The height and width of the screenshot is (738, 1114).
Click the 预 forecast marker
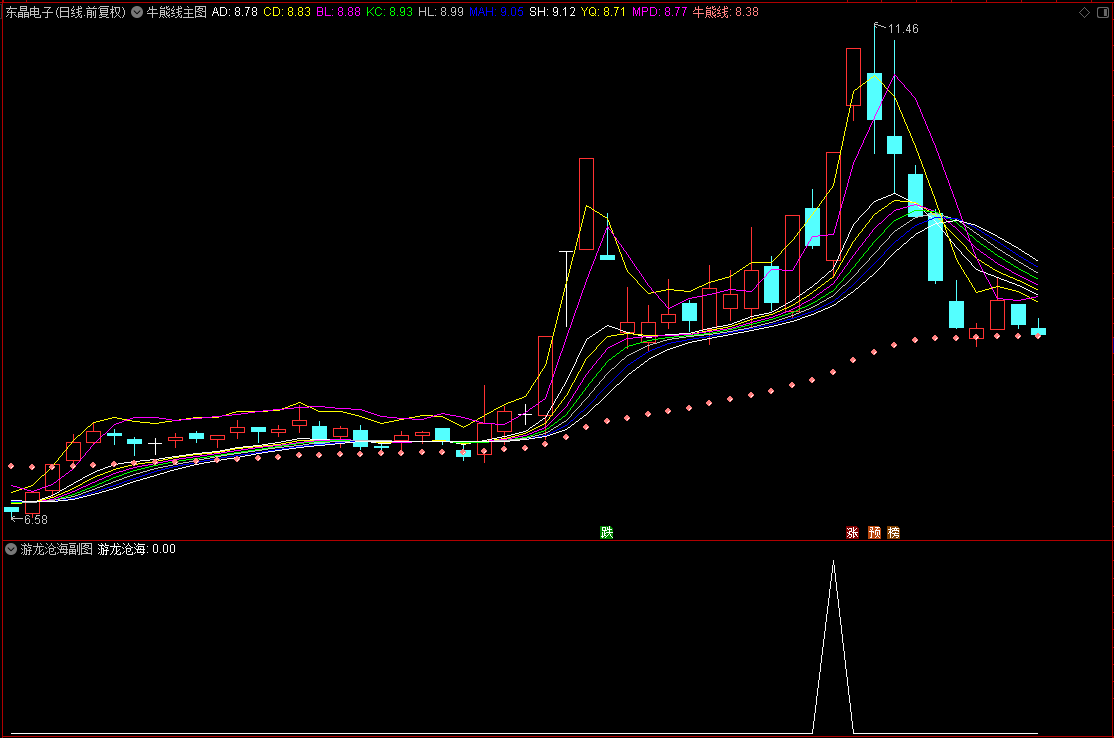pyautogui.click(x=875, y=533)
